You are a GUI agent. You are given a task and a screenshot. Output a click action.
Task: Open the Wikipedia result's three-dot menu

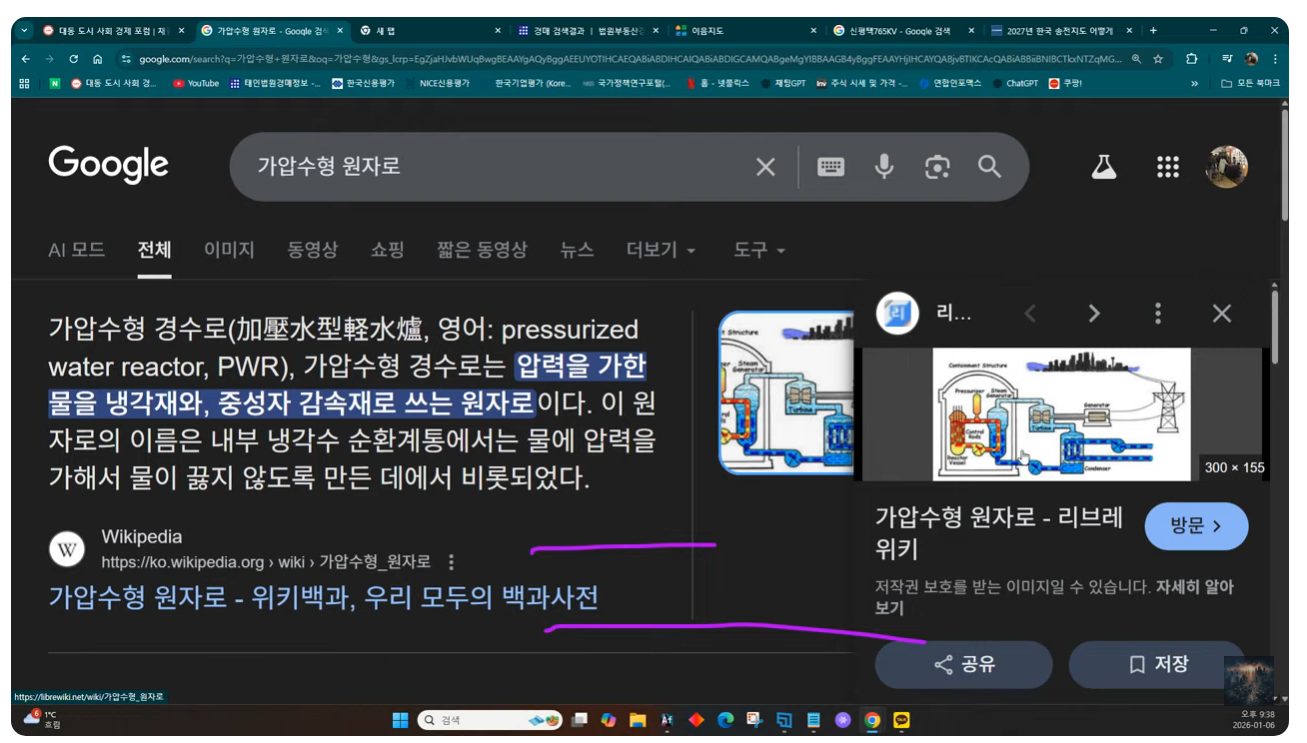pos(452,562)
